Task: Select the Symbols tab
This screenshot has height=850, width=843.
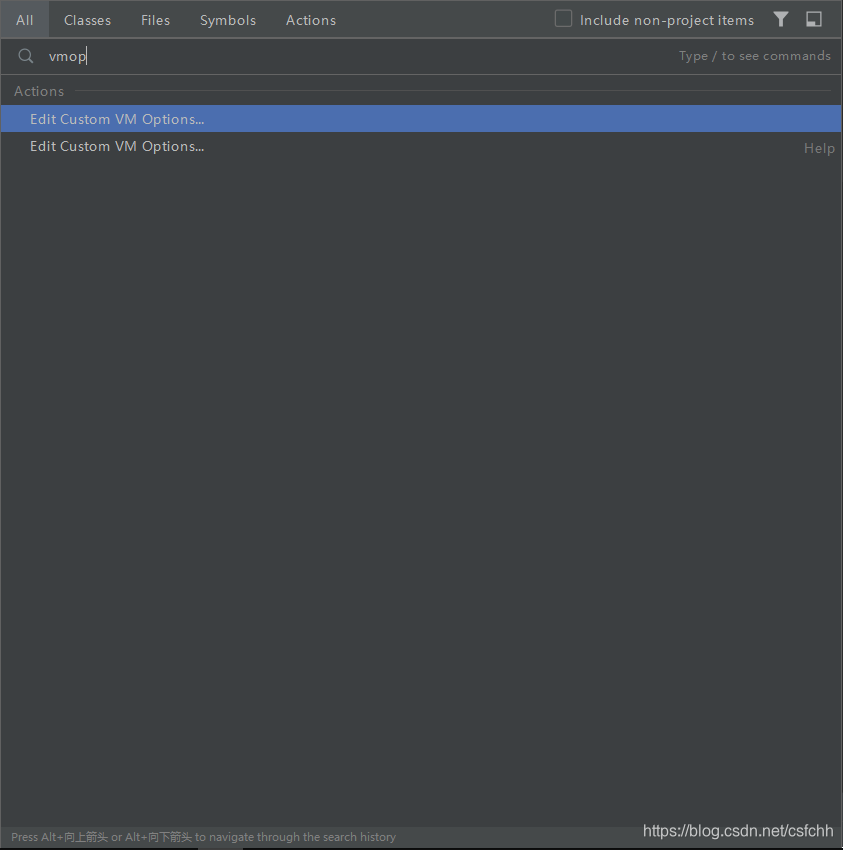Action: (x=228, y=20)
